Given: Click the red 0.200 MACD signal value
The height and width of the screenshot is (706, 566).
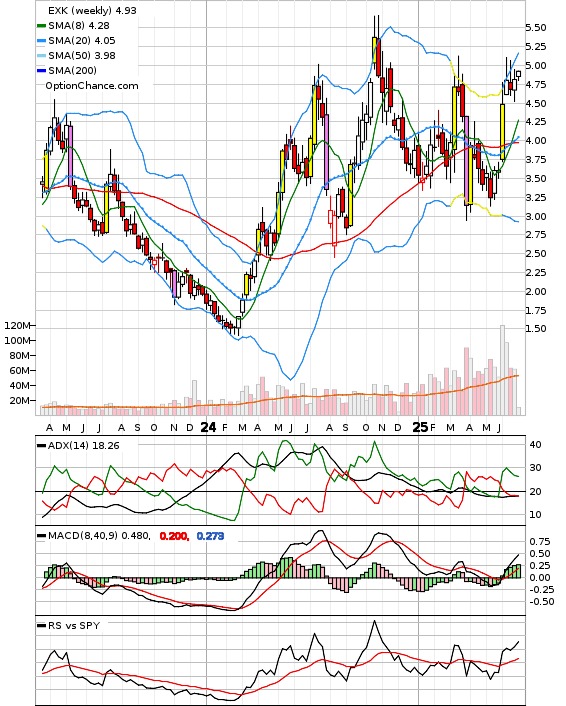Looking at the screenshot, I should pos(174,536).
